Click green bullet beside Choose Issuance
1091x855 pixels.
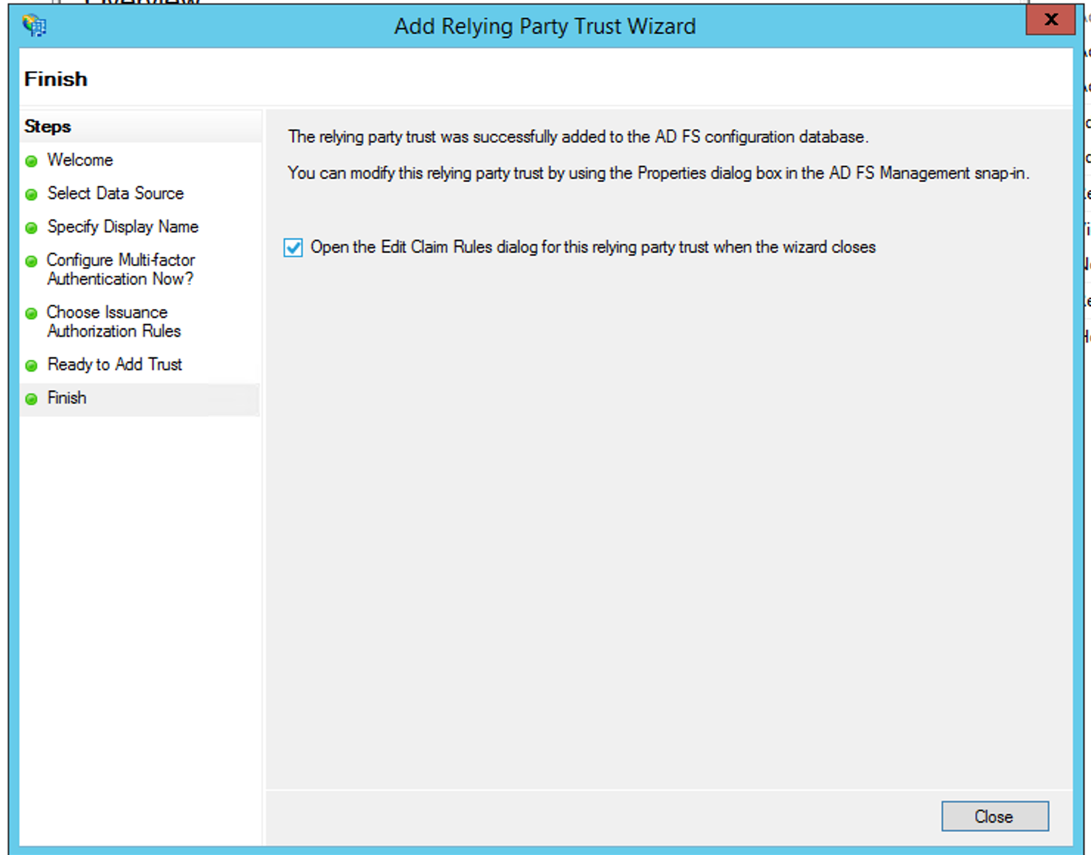pos(31,314)
